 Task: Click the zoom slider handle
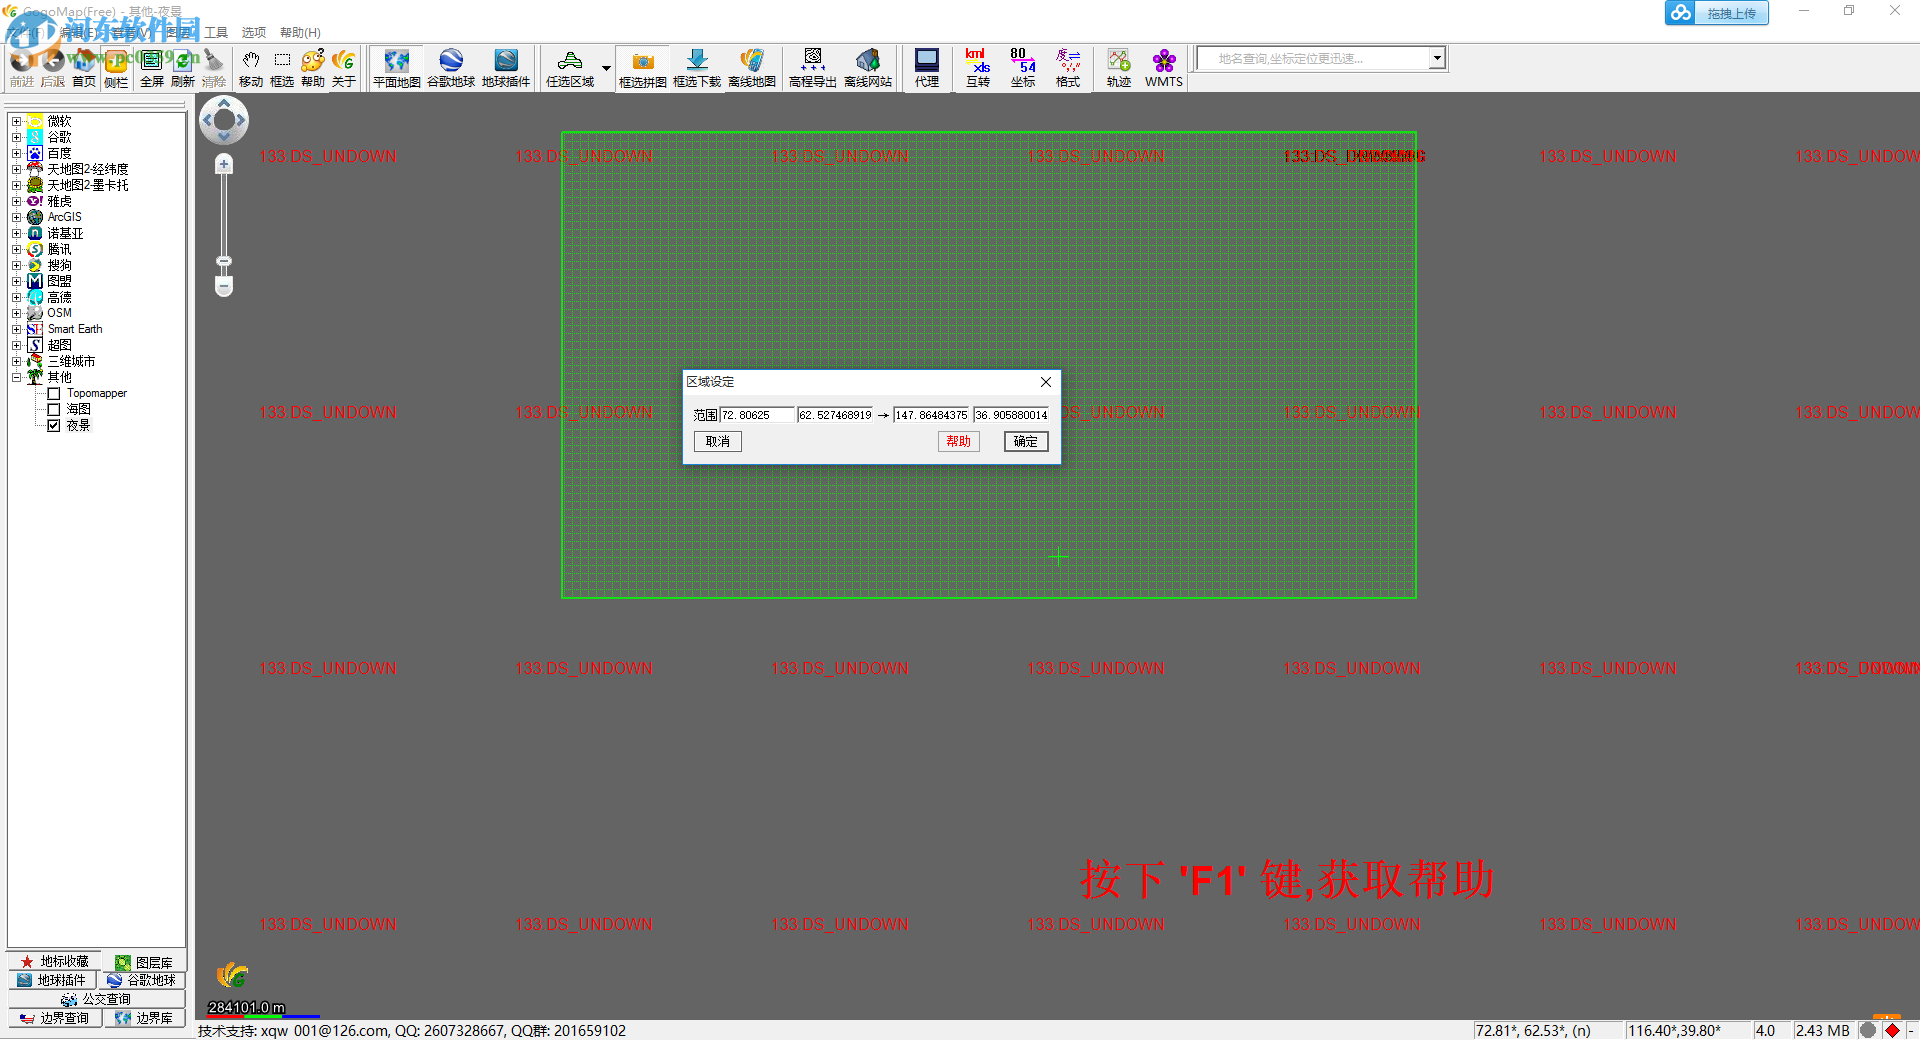pos(224,262)
